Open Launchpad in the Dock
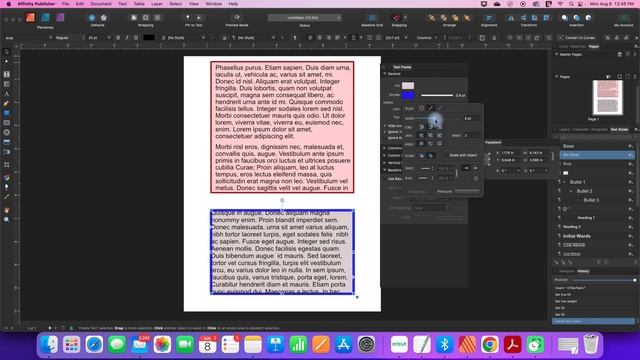640x360 pixels. coord(72,345)
